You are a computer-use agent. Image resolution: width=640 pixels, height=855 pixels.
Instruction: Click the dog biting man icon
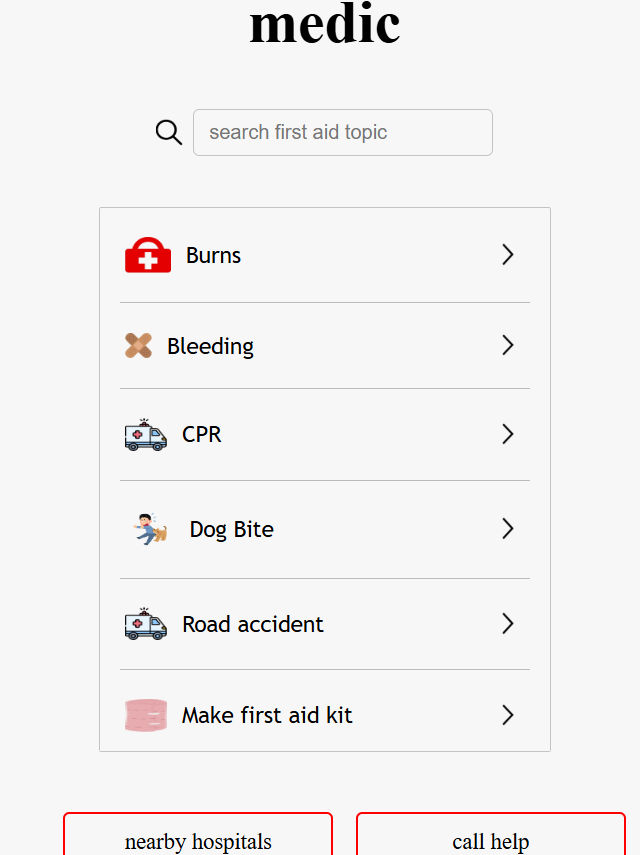(150, 529)
